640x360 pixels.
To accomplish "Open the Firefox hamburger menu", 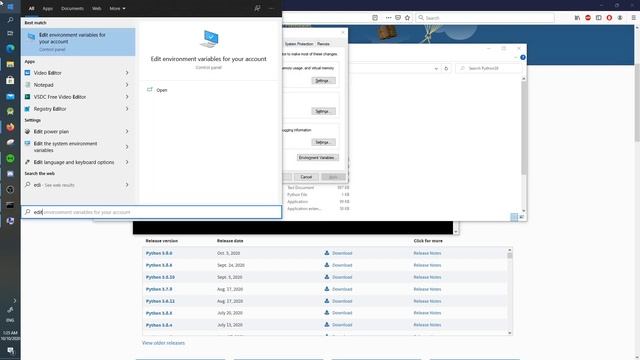I will pos(633,18).
